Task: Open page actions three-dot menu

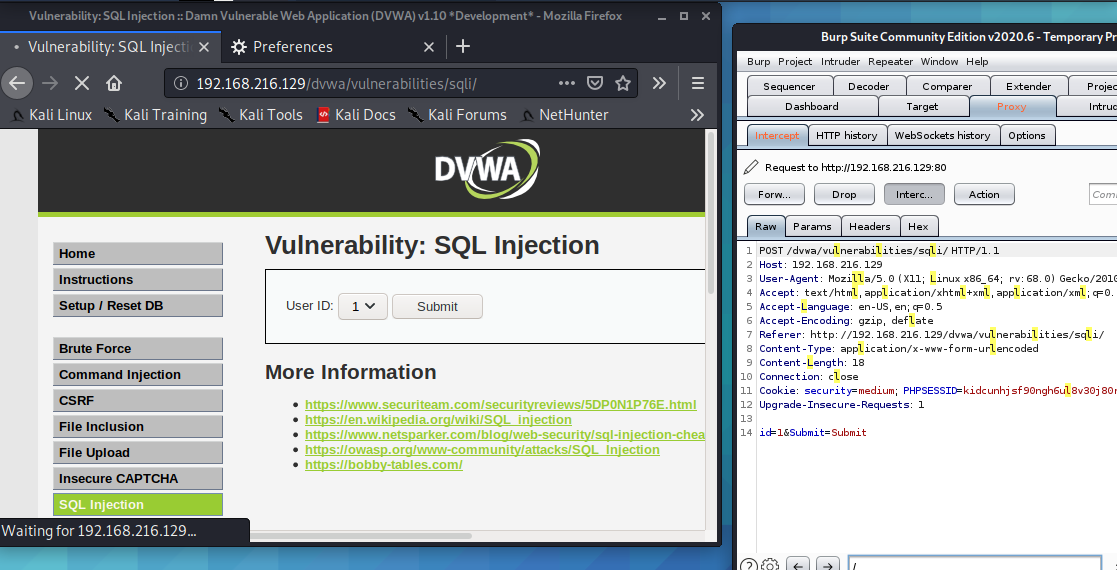Action: [567, 83]
